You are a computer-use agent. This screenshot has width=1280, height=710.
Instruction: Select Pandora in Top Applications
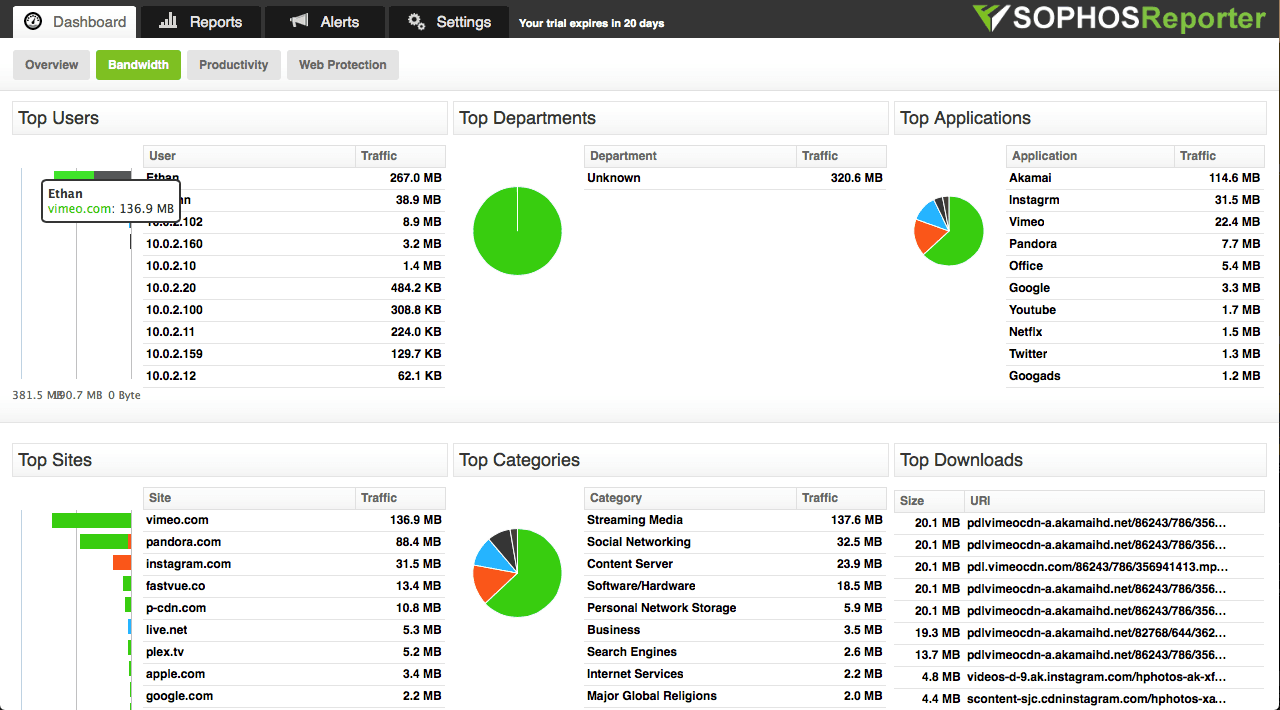point(1135,244)
